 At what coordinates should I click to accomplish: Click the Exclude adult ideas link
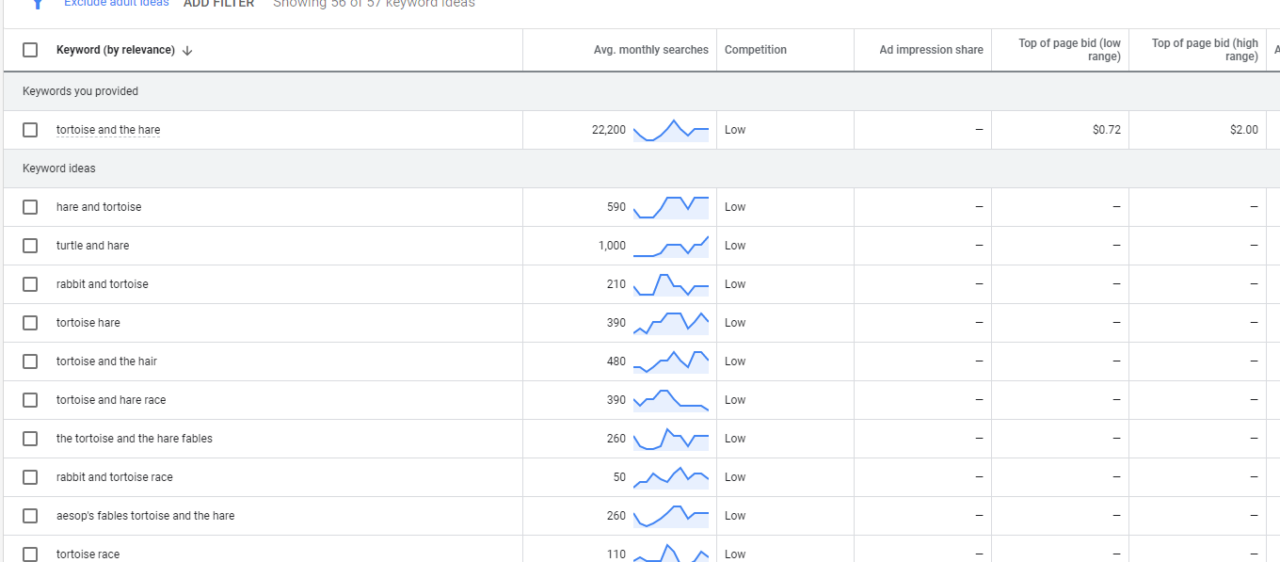[x=116, y=4]
